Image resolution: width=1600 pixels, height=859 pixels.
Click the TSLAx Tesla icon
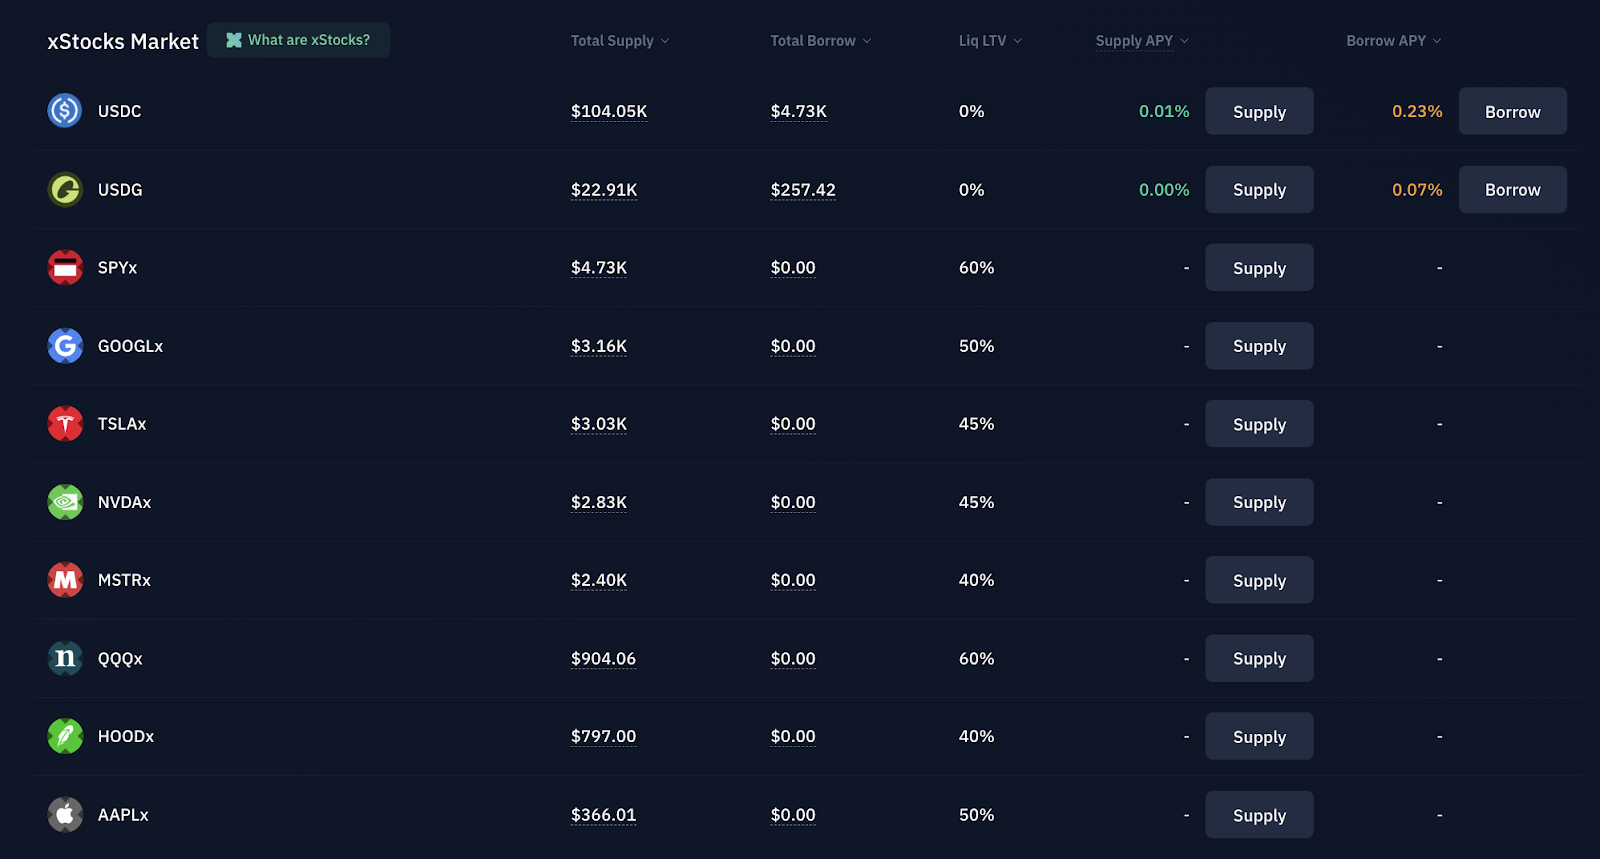[x=65, y=423]
